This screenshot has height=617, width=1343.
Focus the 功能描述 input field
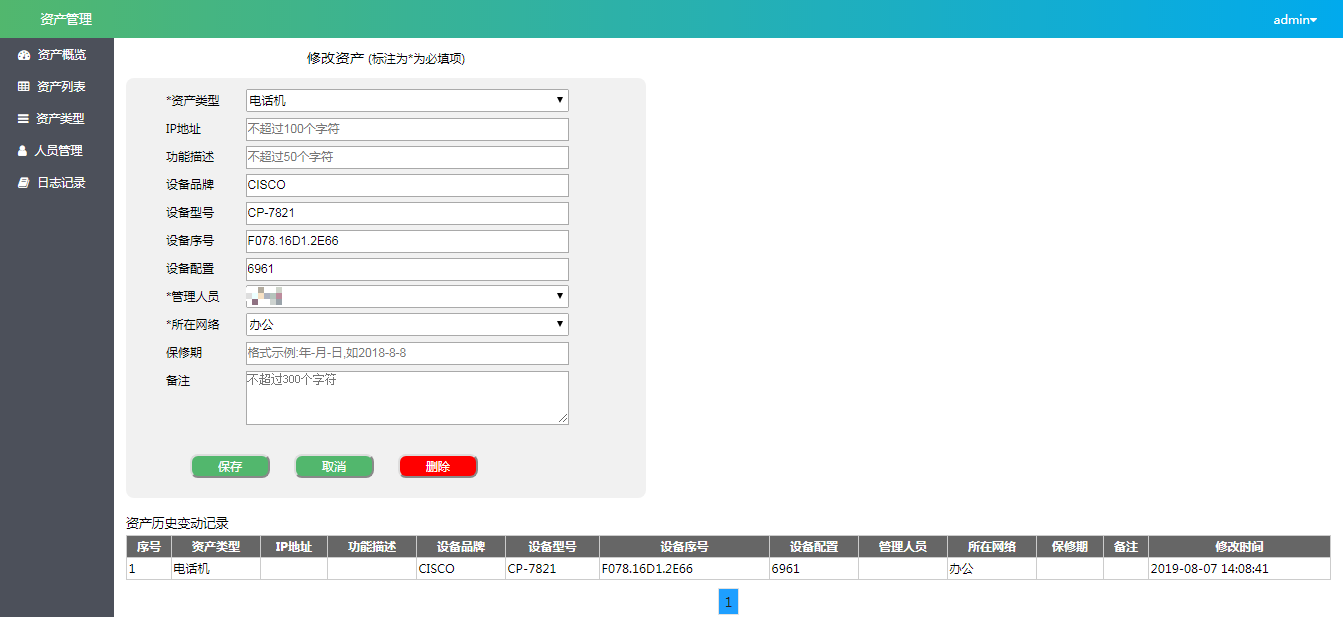pyautogui.click(x=407, y=157)
